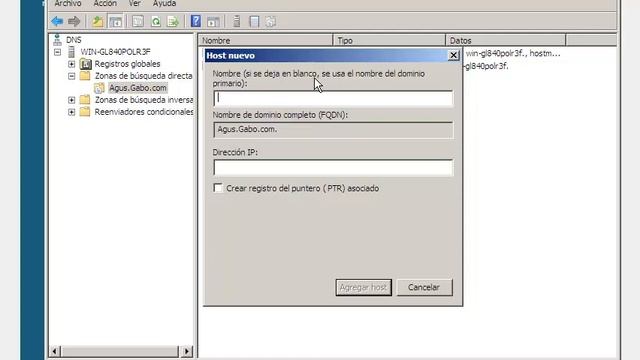This screenshot has height=360, width=640.
Task: Click FQDN field showing Agus.Gabo.com.
Action: pyautogui.click(x=333, y=130)
